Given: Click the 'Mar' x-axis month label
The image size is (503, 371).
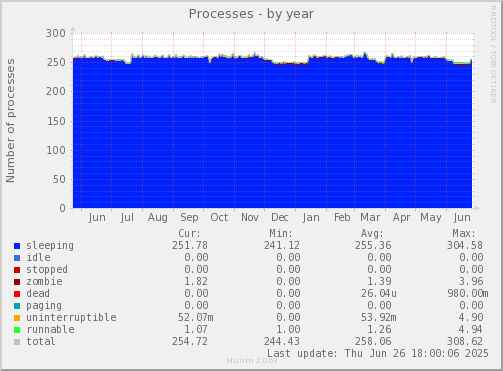Looking at the screenshot, I should pos(370,218).
